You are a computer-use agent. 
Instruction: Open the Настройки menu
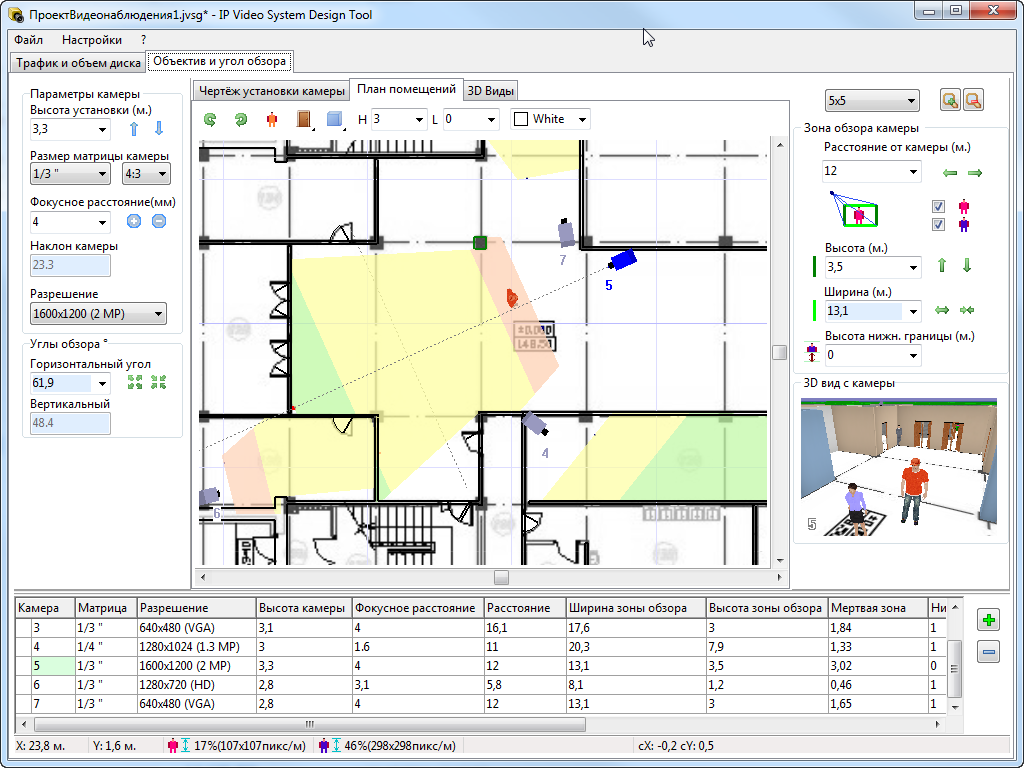click(92, 40)
